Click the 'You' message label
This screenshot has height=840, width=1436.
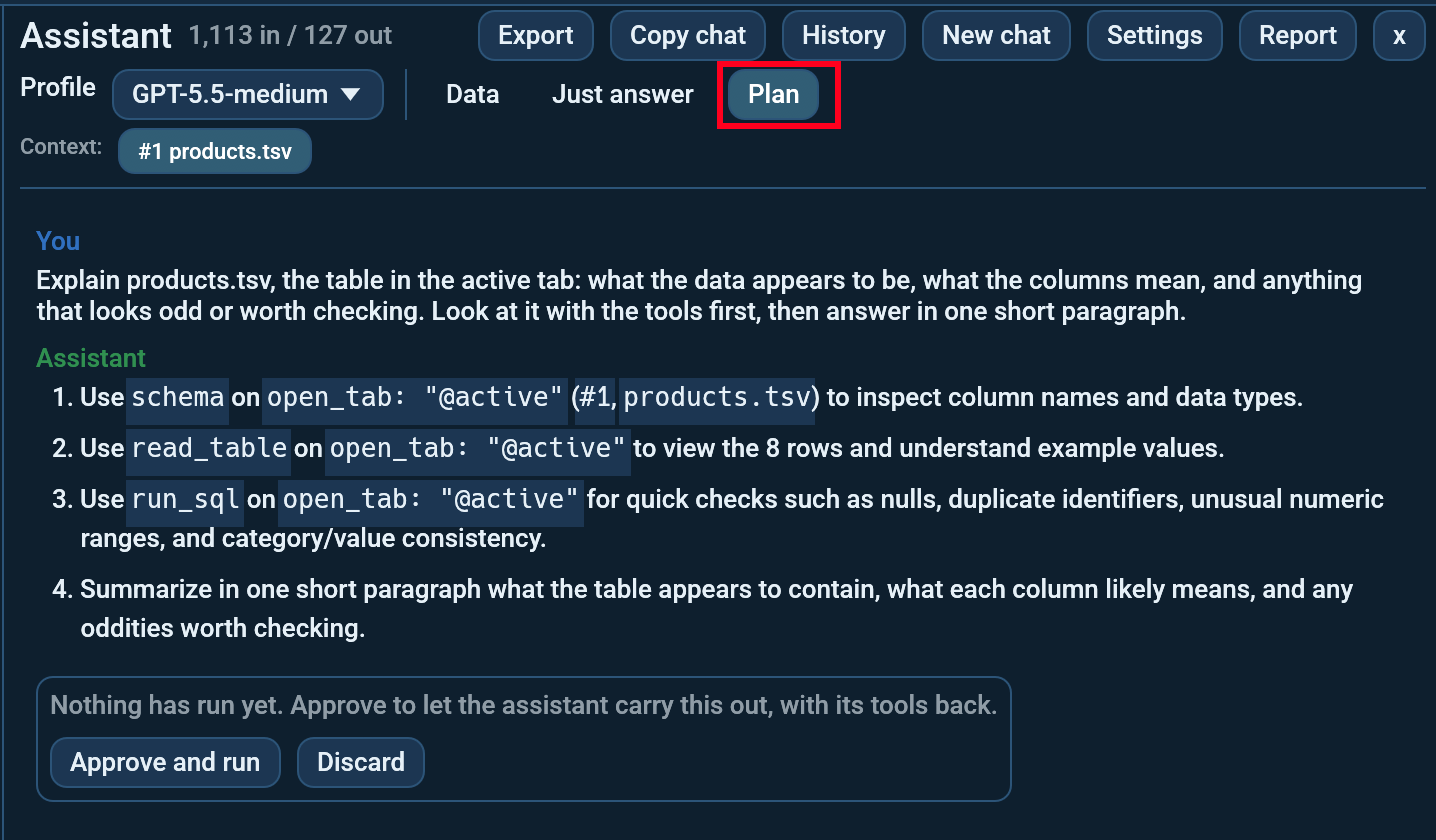58,241
